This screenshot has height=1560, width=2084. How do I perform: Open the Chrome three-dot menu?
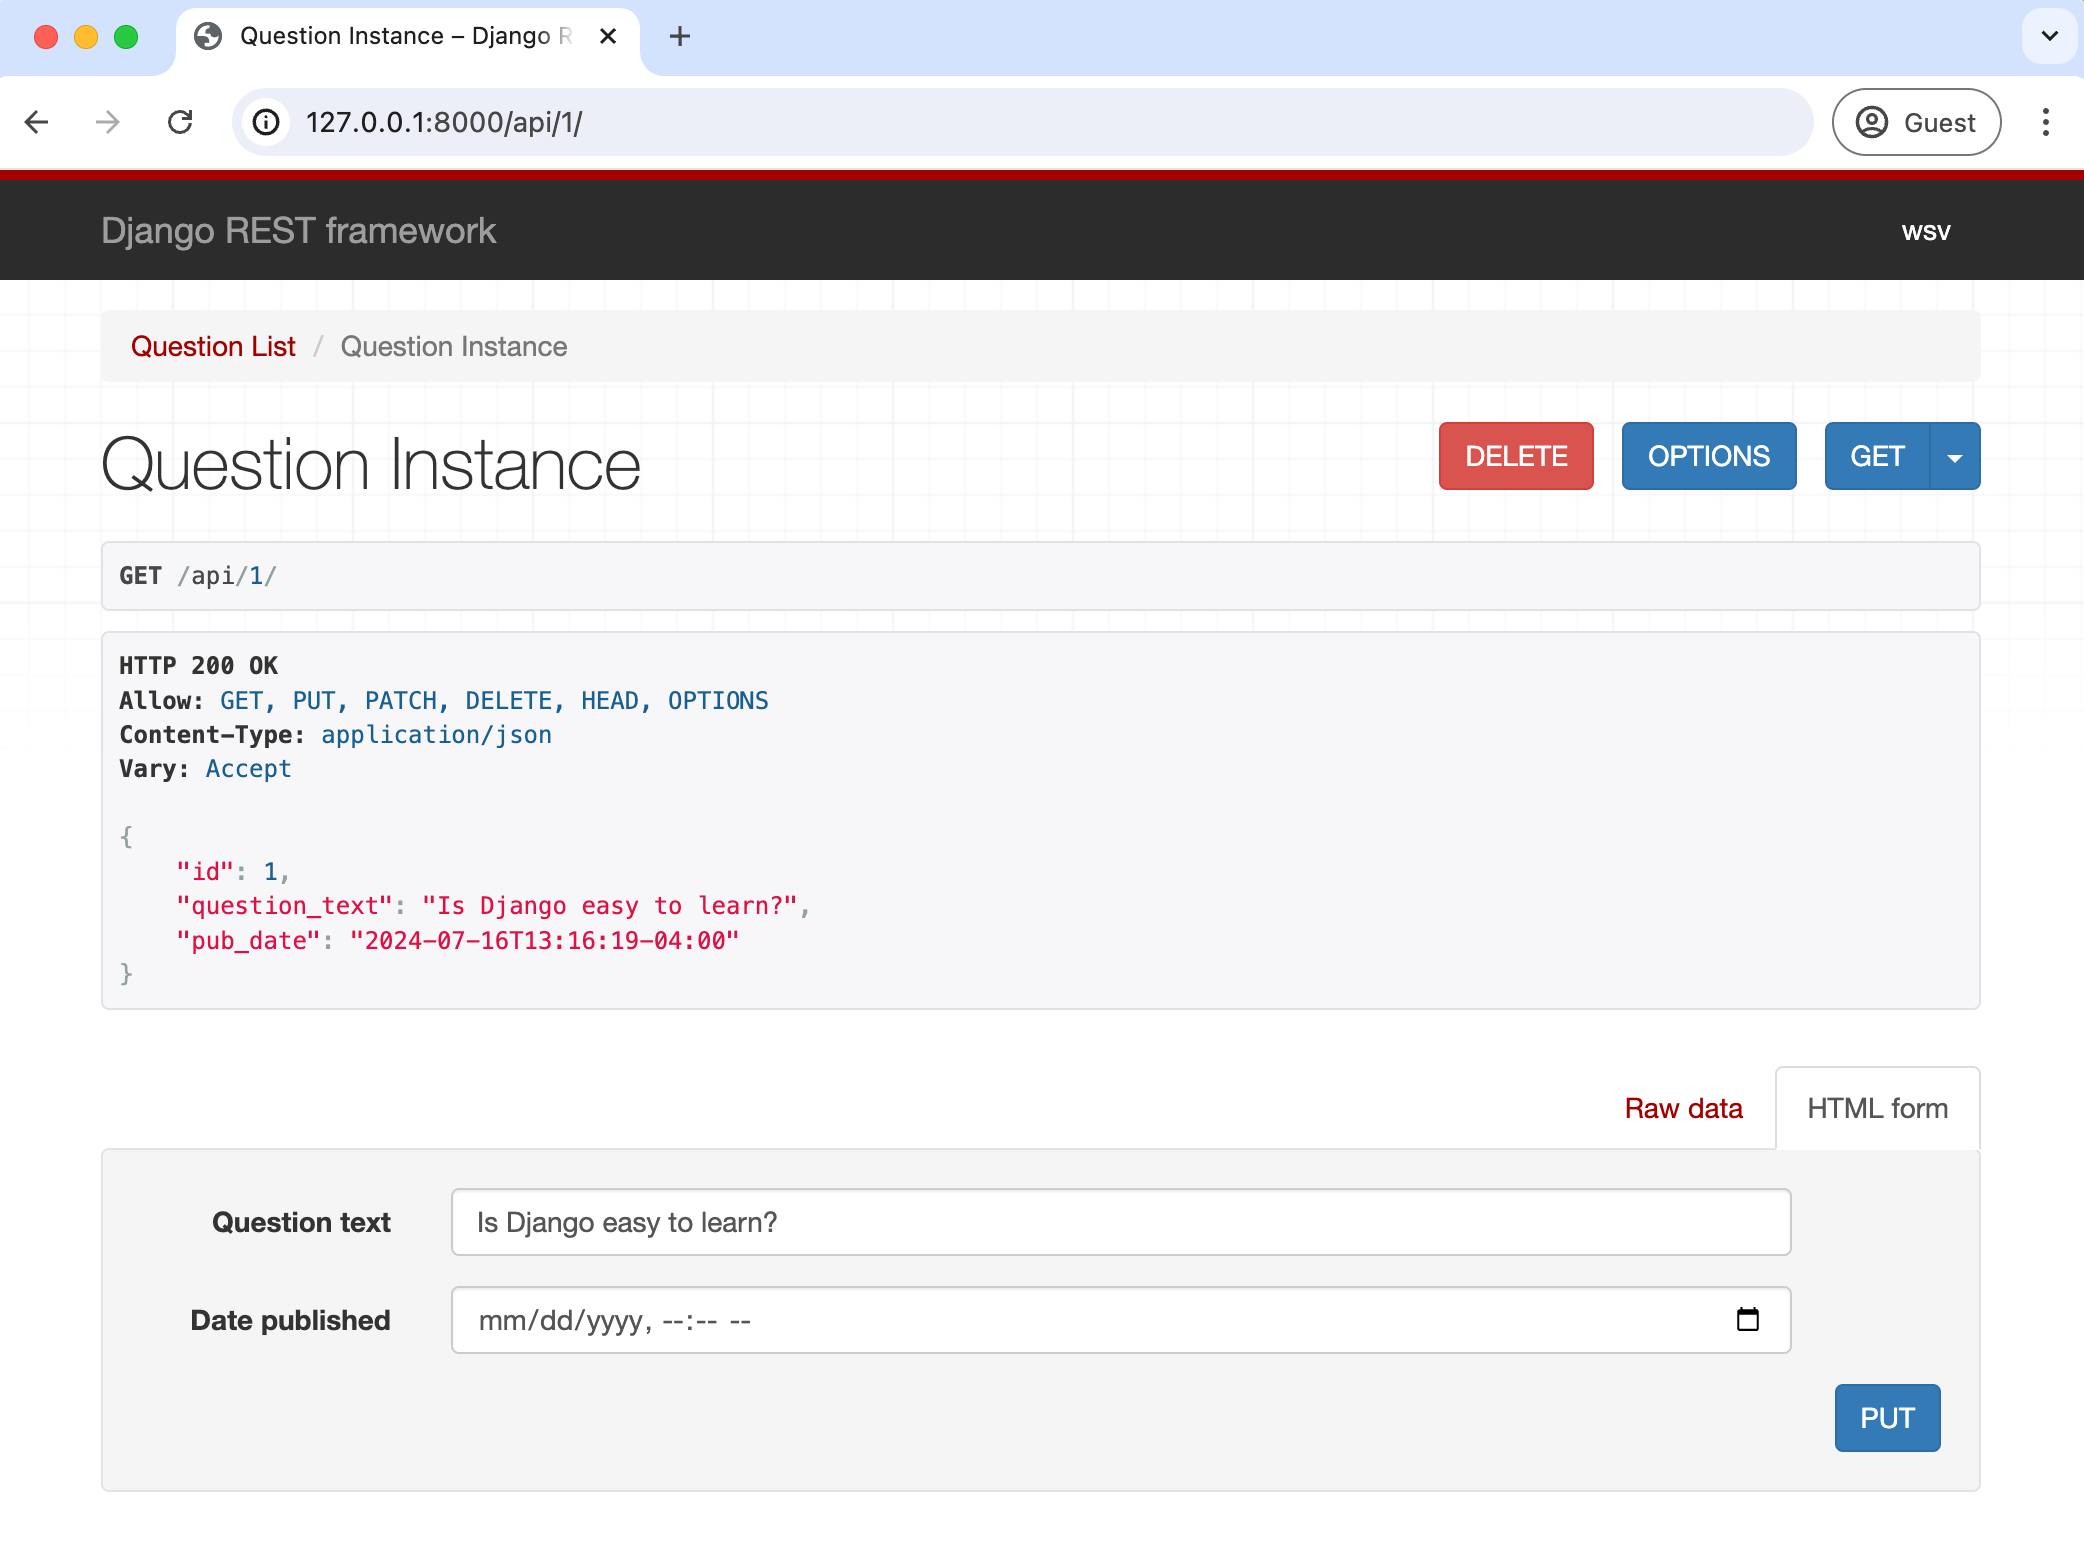pos(2045,122)
